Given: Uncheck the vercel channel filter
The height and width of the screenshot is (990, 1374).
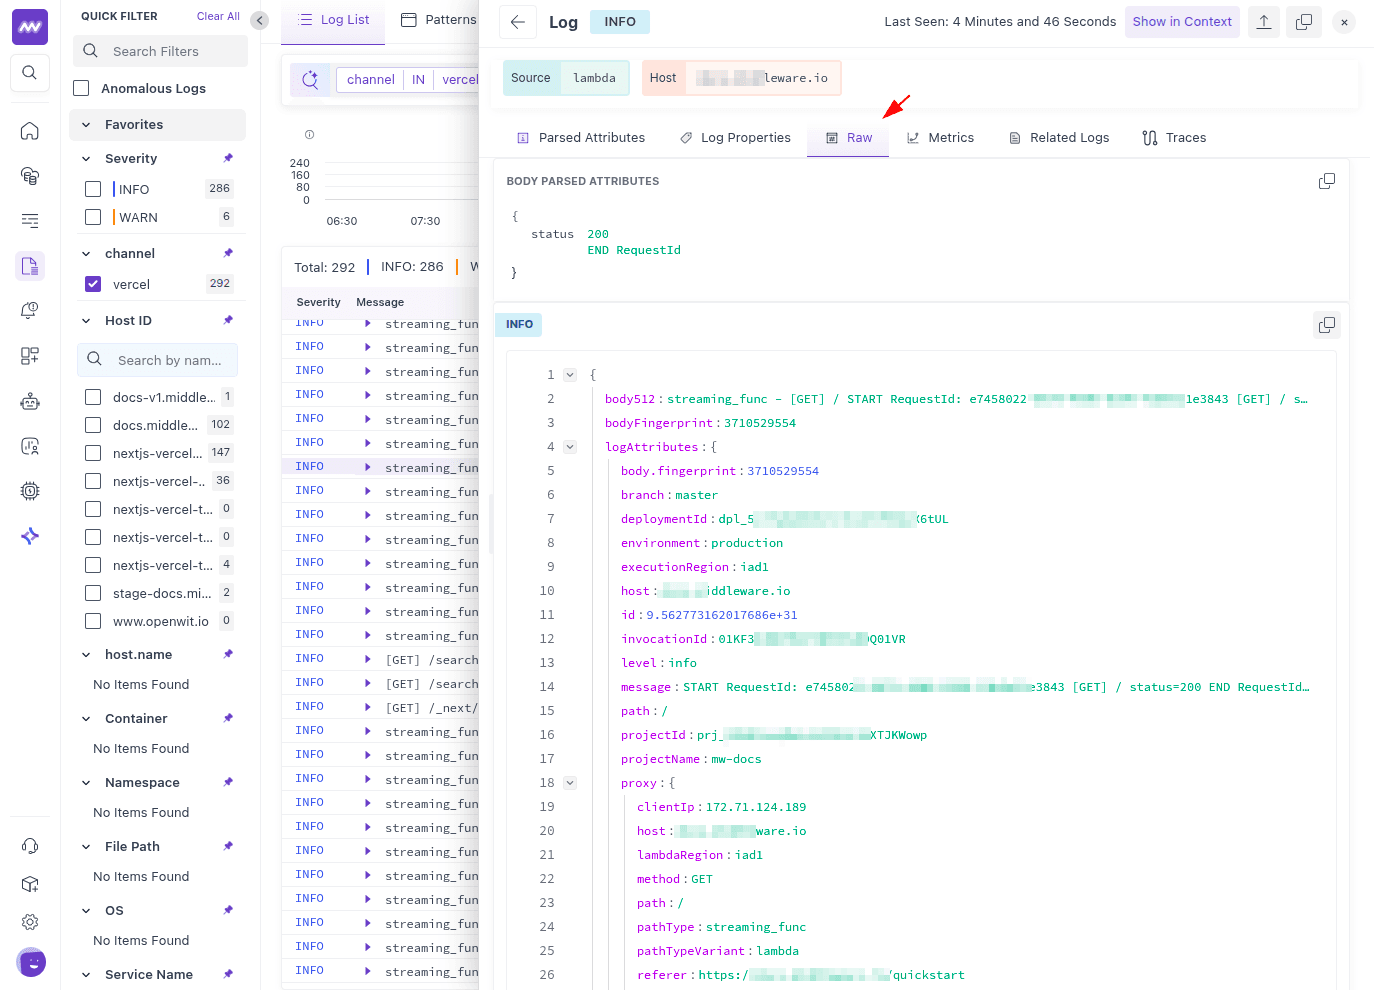Looking at the screenshot, I should coord(93,284).
